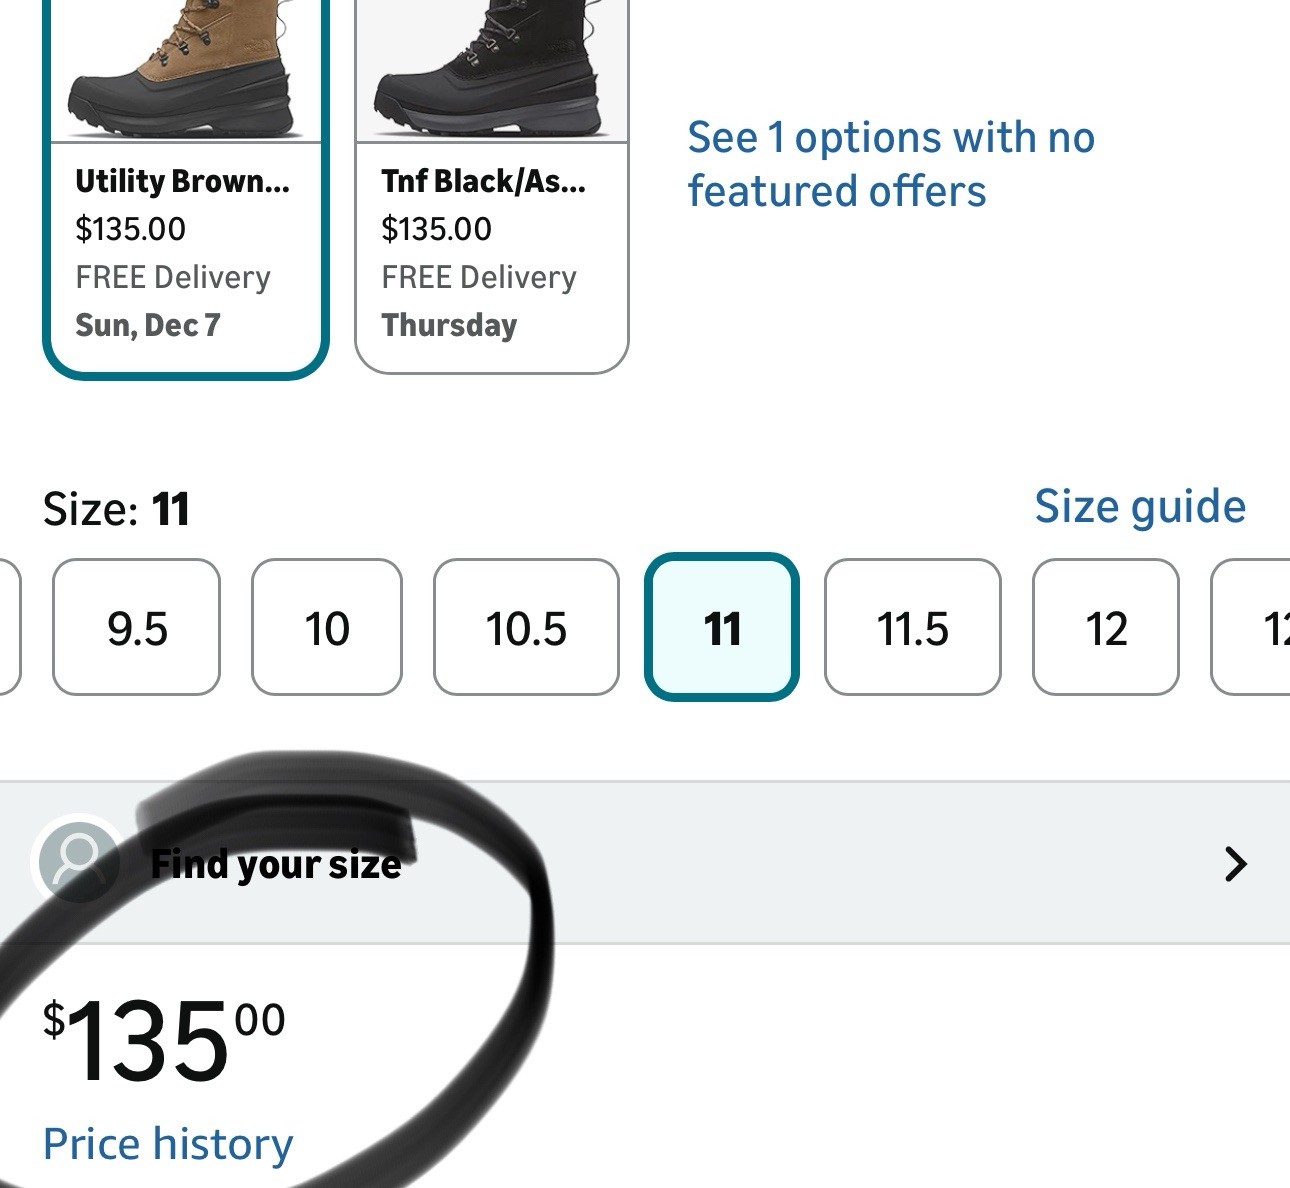Switch to size 11.5
This screenshot has height=1188, width=1290.
pyautogui.click(x=912, y=628)
